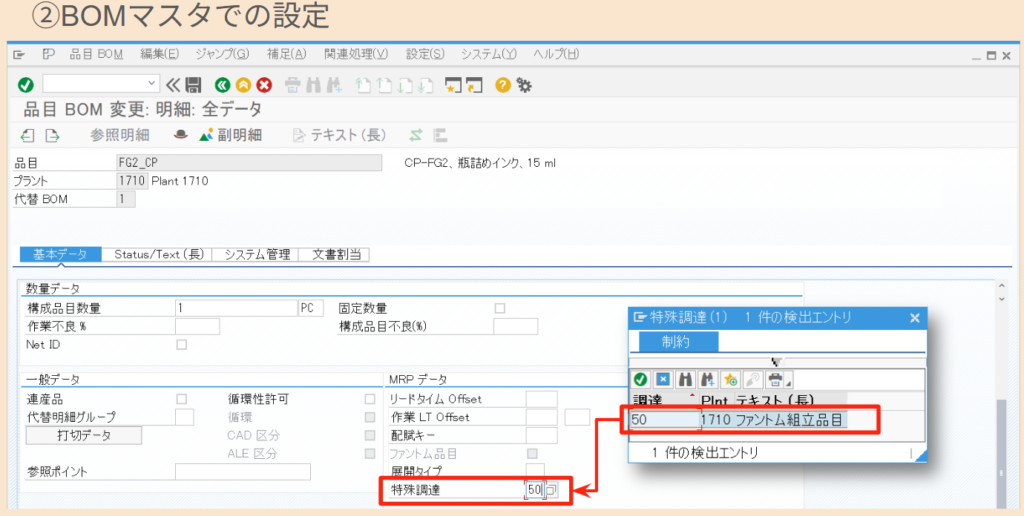The image size is (1024, 516).
Task: Select the 制約 tab in popup
Action: (x=678, y=342)
